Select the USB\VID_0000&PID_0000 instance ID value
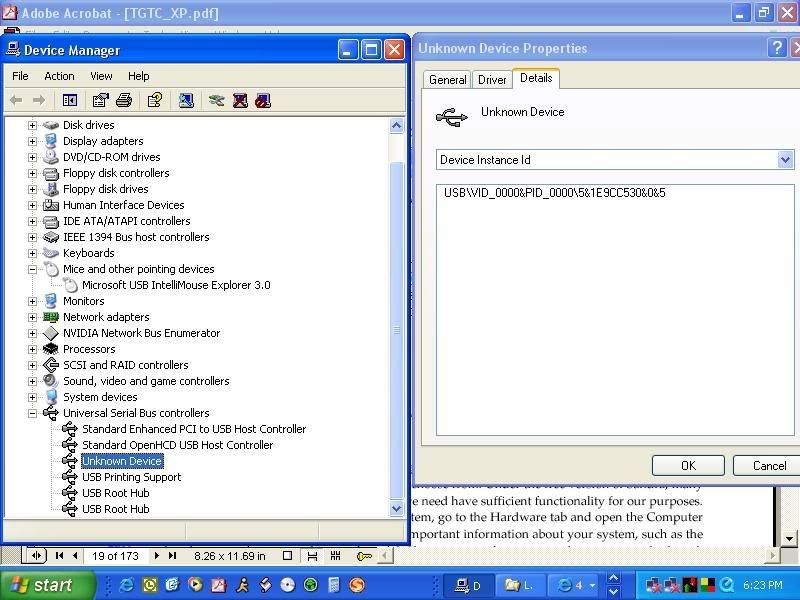Screen dimensions: 800x600 pyautogui.click(x=555, y=193)
